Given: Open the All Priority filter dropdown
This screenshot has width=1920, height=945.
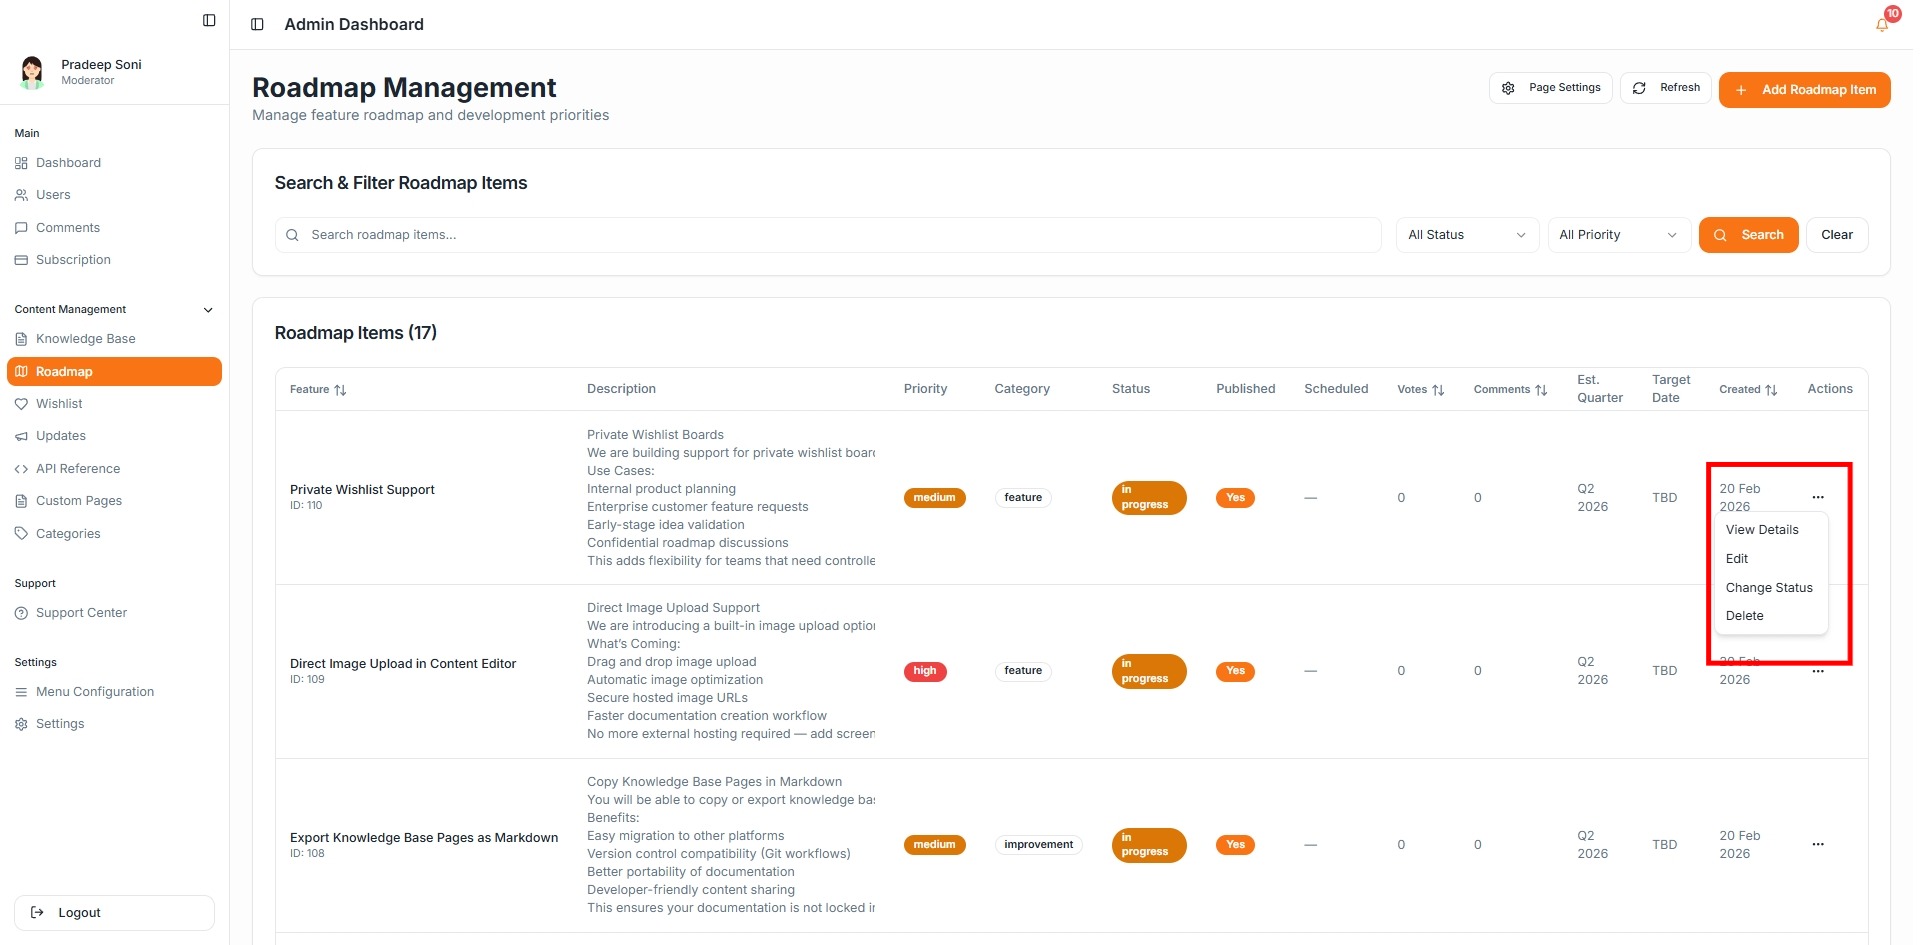Looking at the screenshot, I should [x=1618, y=235].
